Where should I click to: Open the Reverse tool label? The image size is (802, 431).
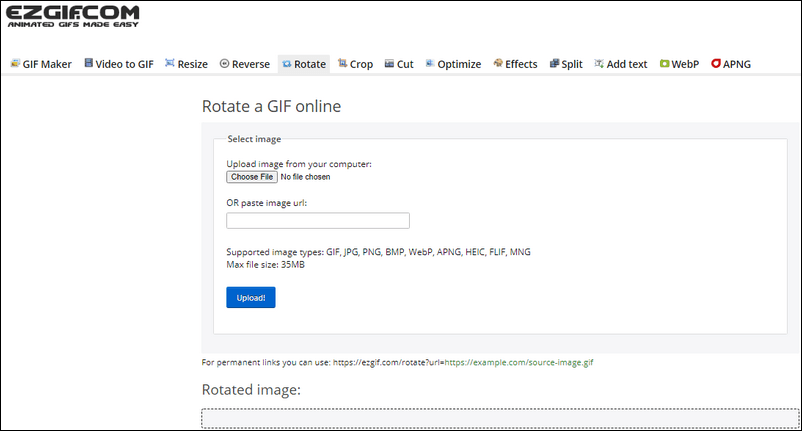(x=251, y=64)
